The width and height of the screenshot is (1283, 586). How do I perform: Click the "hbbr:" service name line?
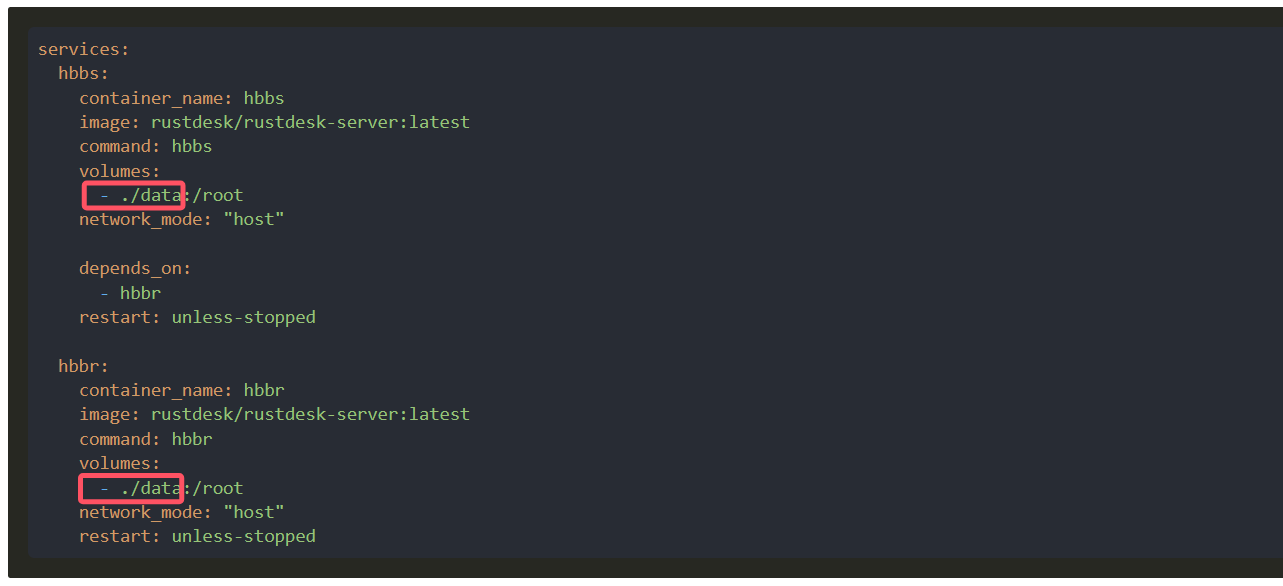point(84,366)
